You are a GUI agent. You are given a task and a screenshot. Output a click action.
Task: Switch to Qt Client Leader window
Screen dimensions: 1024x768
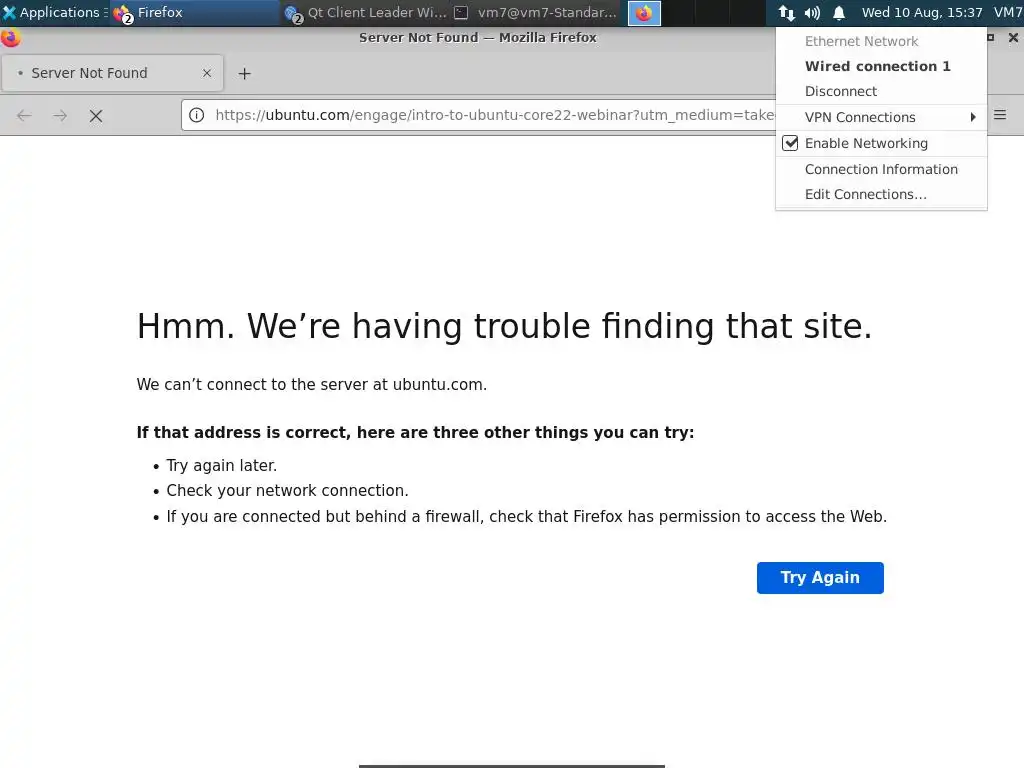[x=366, y=12]
